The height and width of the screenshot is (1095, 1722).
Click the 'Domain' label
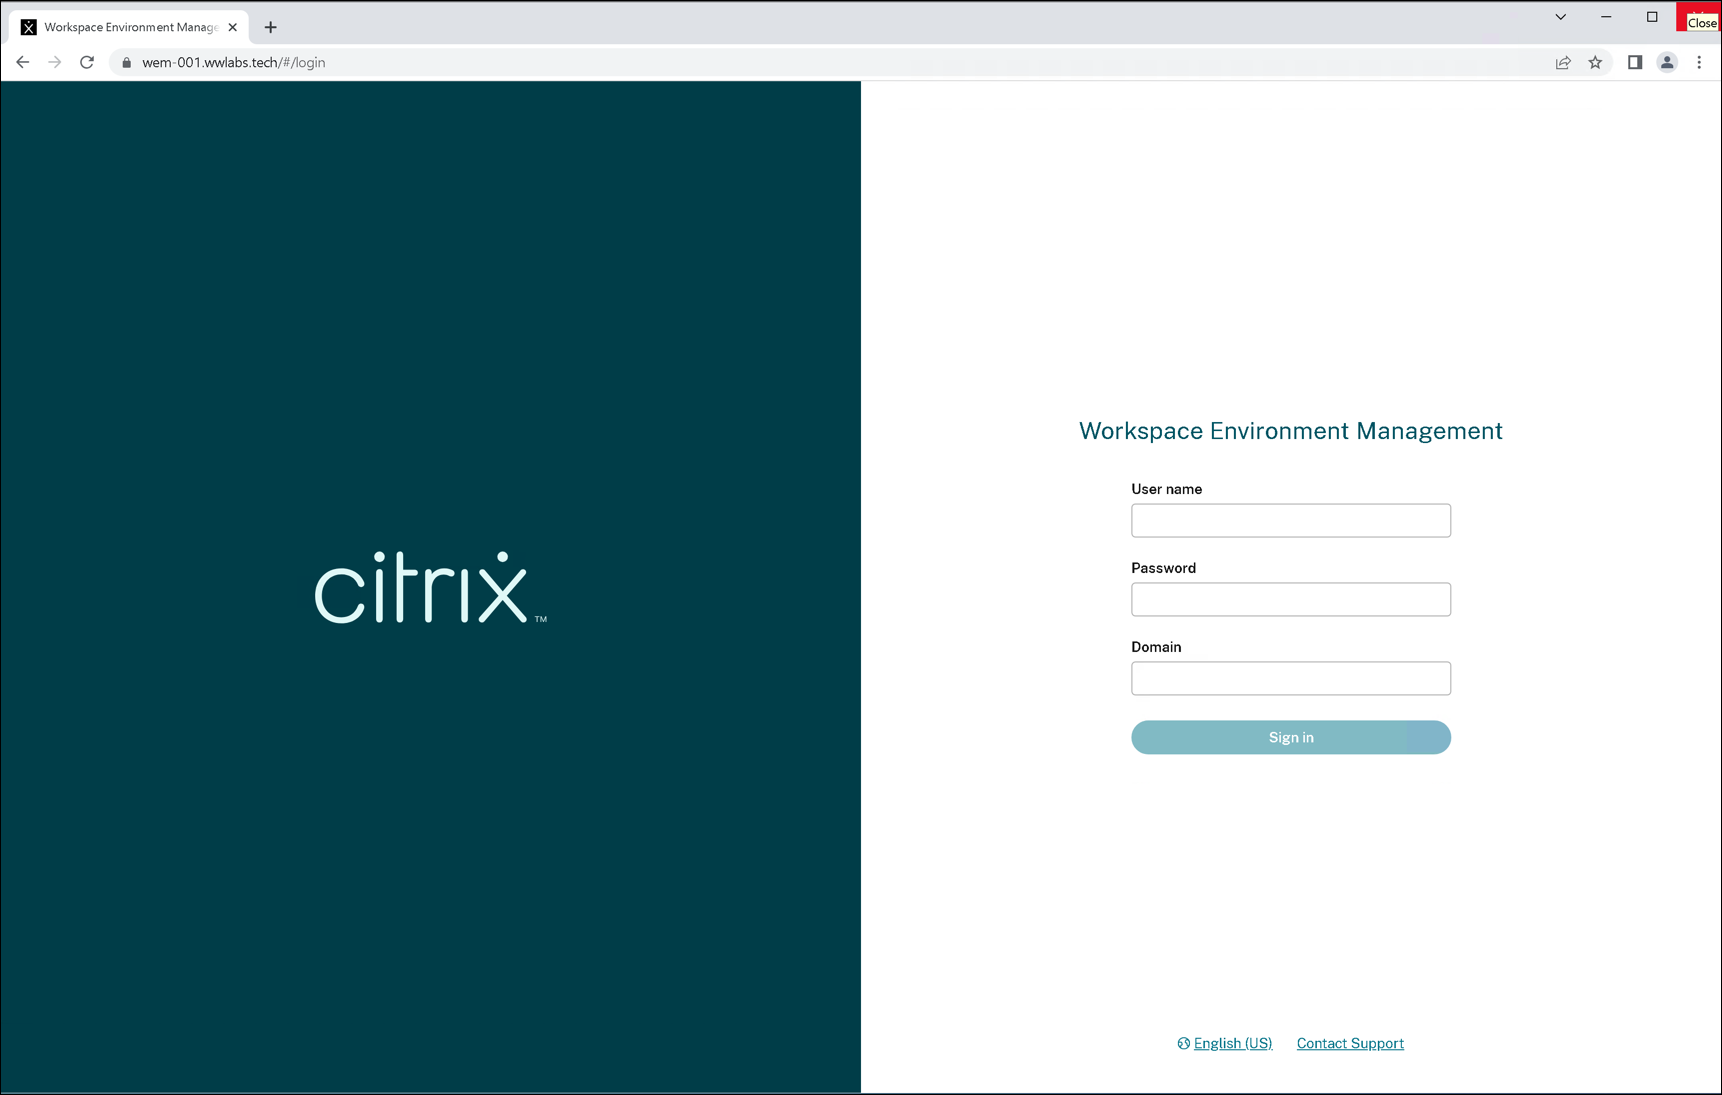pyautogui.click(x=1157, y=647)
